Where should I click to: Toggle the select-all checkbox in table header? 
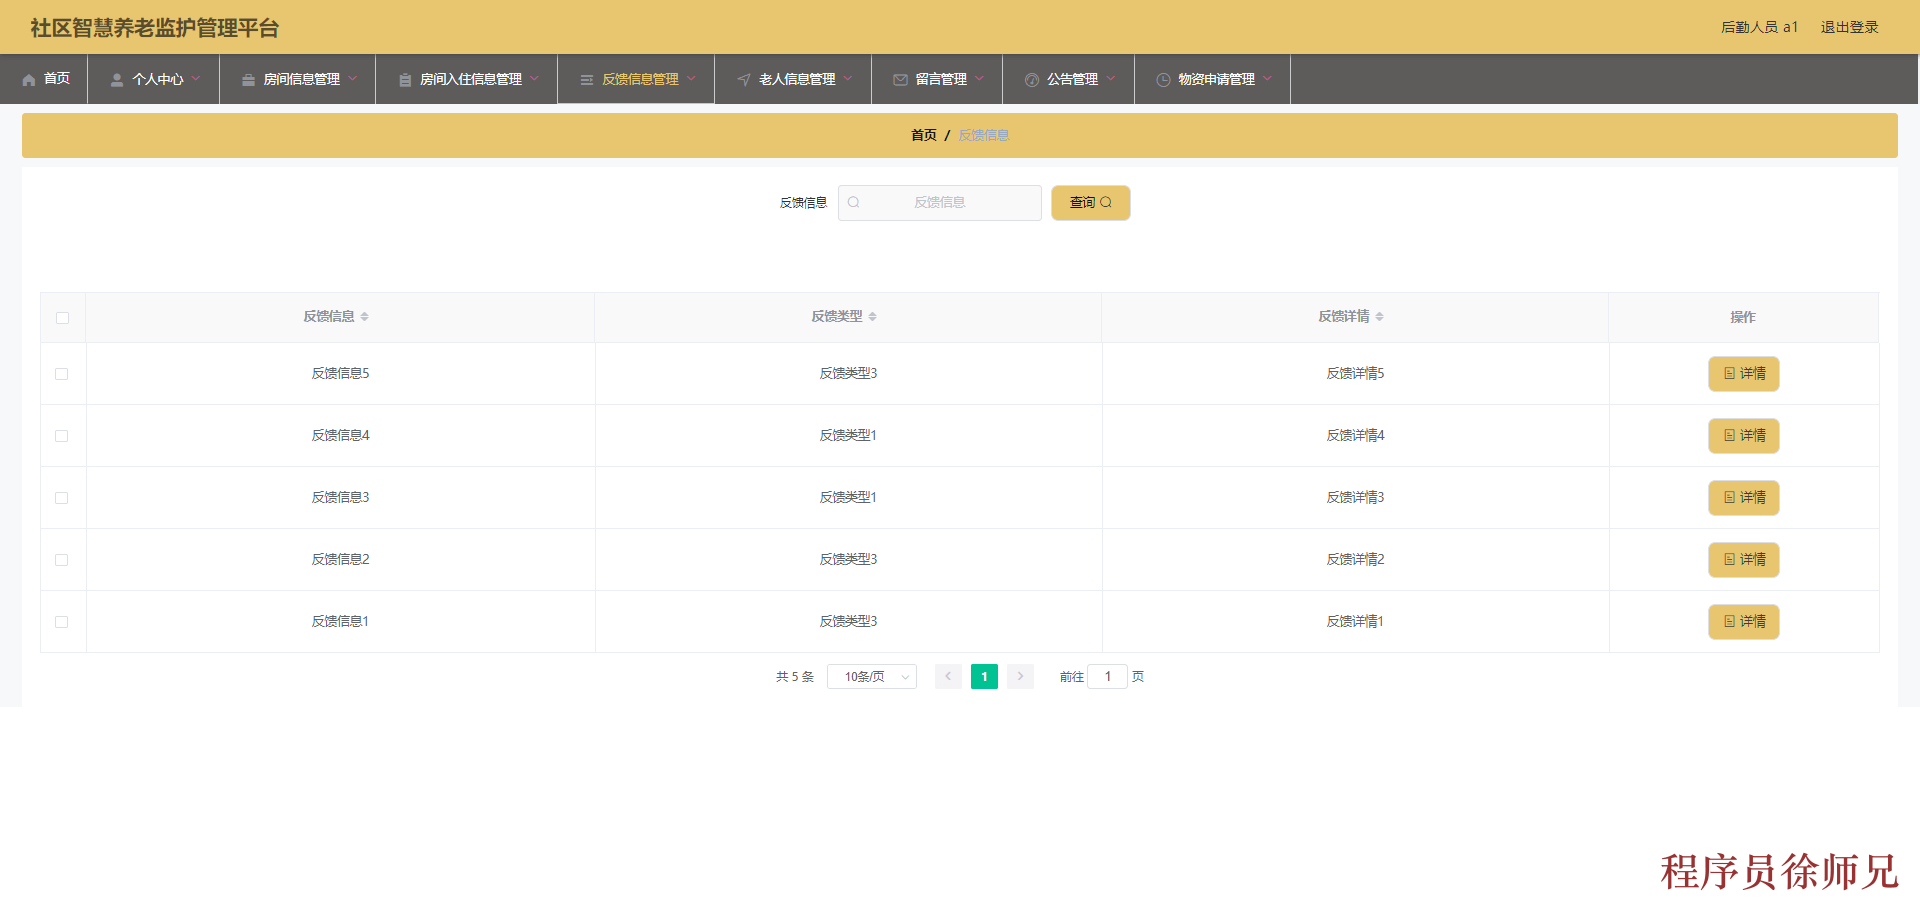pos(62,317)
